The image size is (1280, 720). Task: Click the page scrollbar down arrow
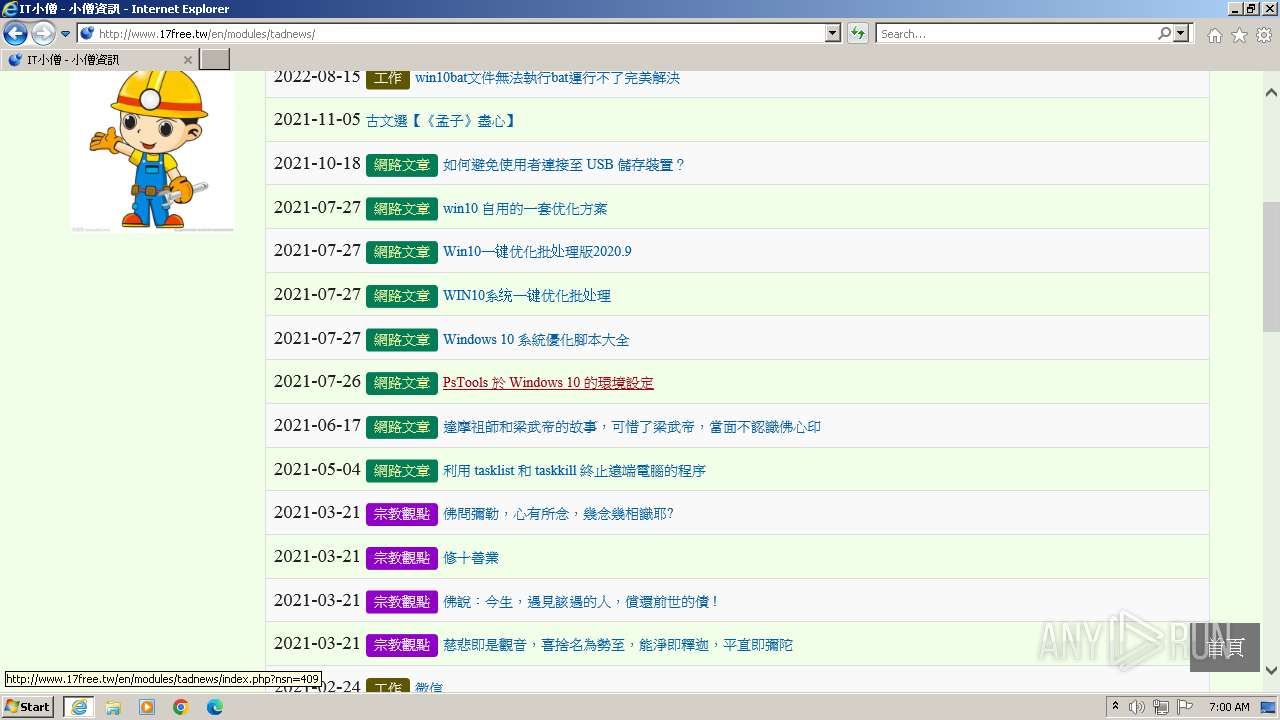tap(1271, 670)
